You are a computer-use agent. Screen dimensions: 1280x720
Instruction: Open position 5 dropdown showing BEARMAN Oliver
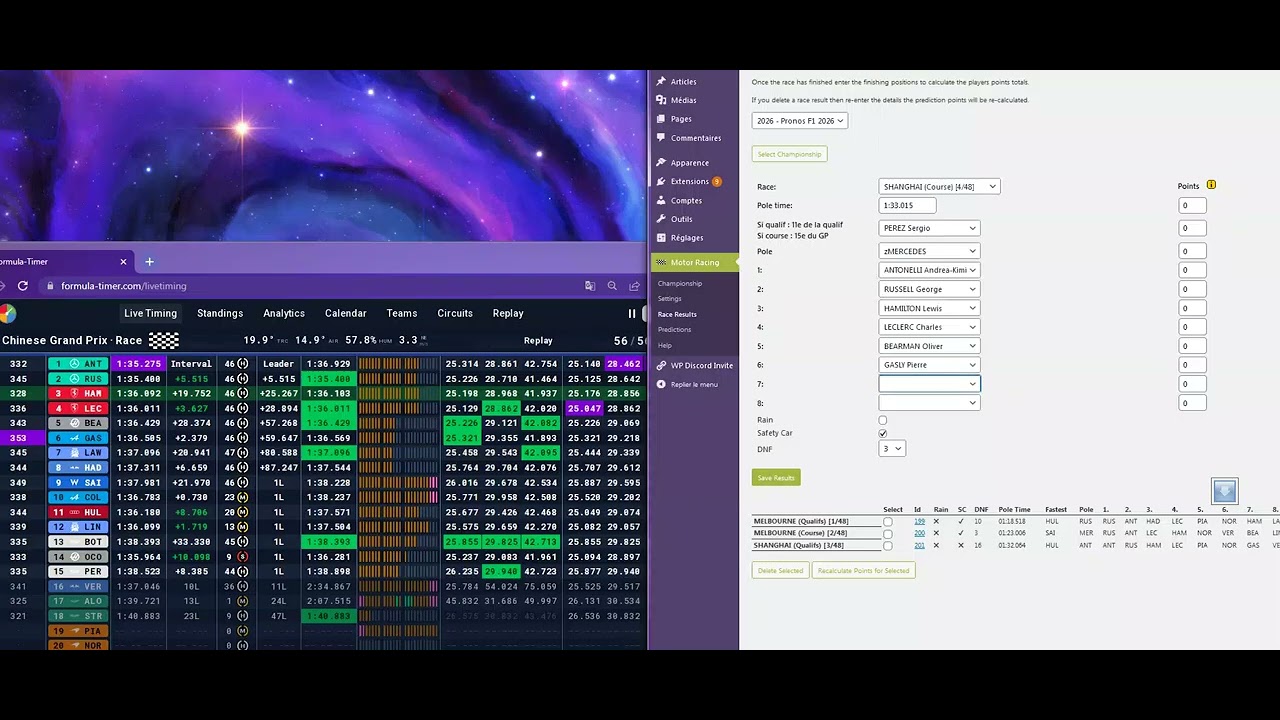click(x=929, y=346)
